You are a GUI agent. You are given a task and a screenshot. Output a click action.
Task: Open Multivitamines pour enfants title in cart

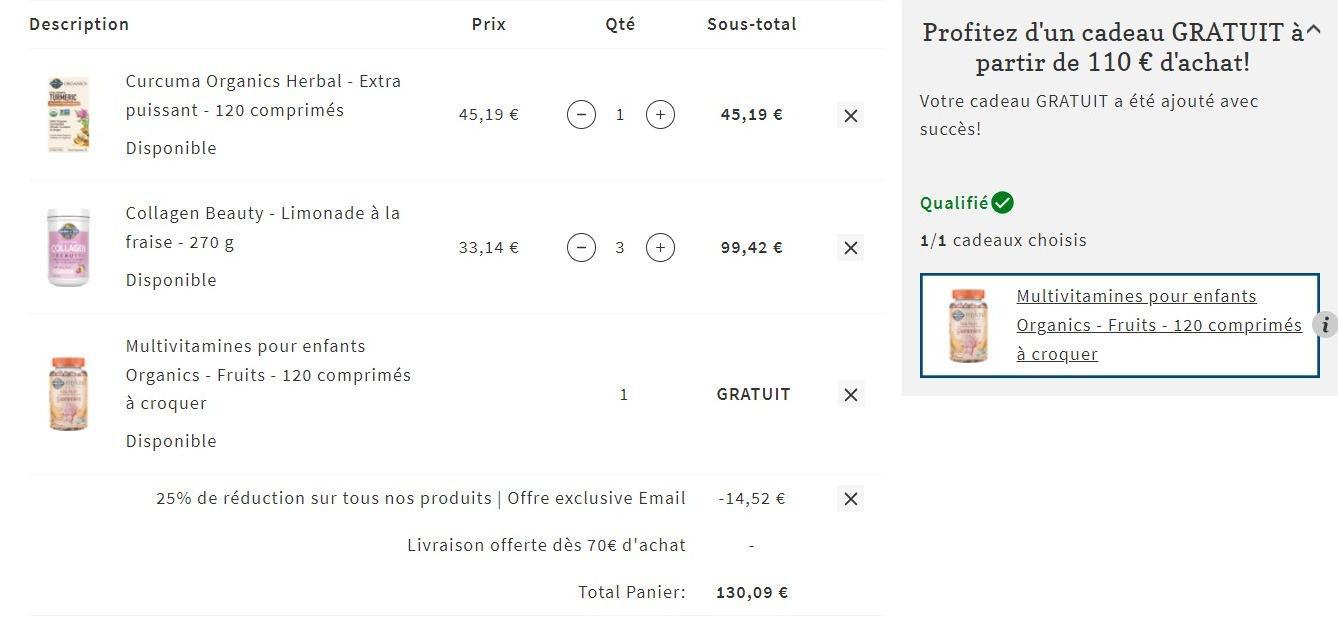pos(268,375)
